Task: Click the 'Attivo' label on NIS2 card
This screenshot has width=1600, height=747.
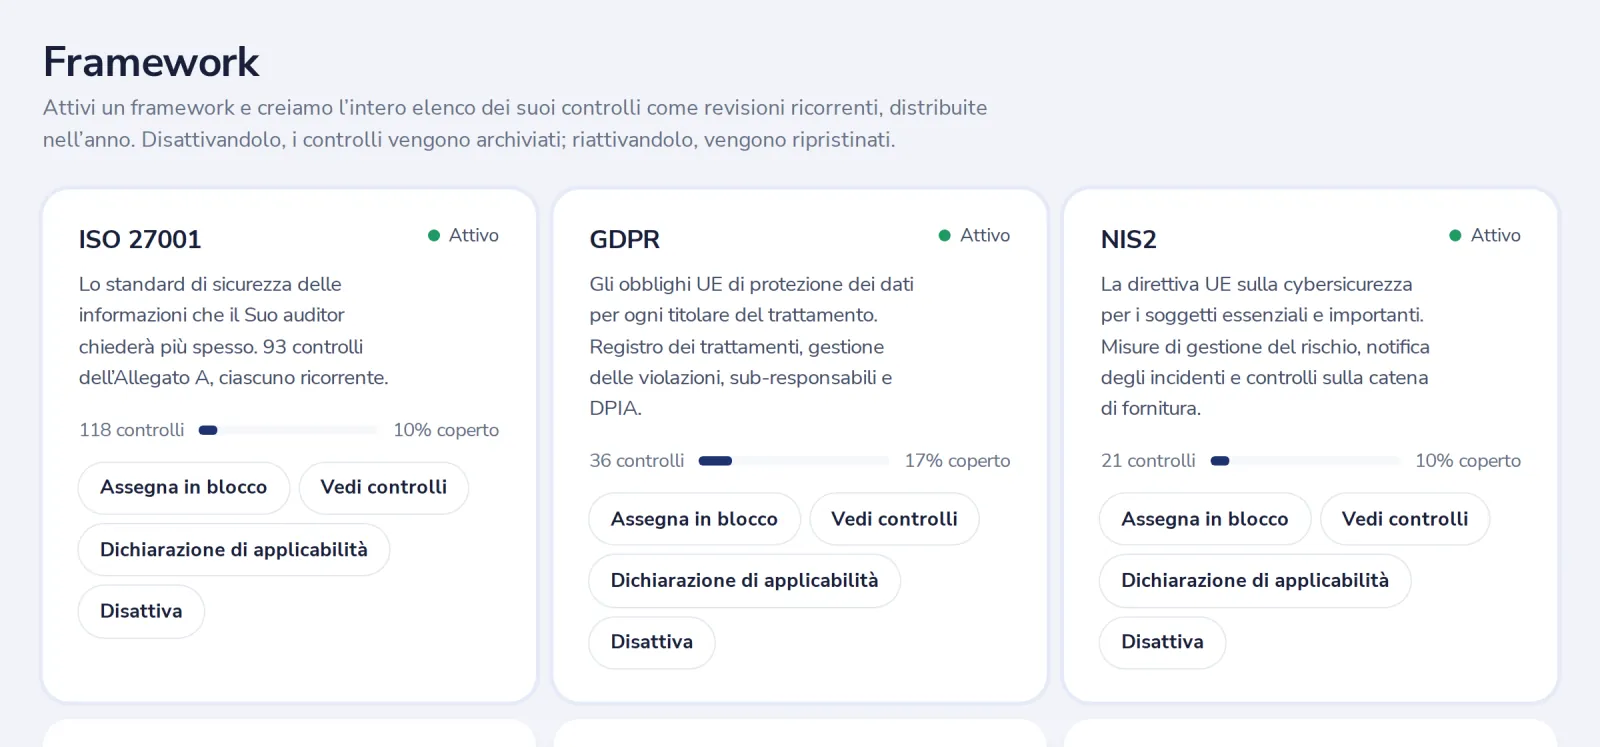Action: [1496, 236]
